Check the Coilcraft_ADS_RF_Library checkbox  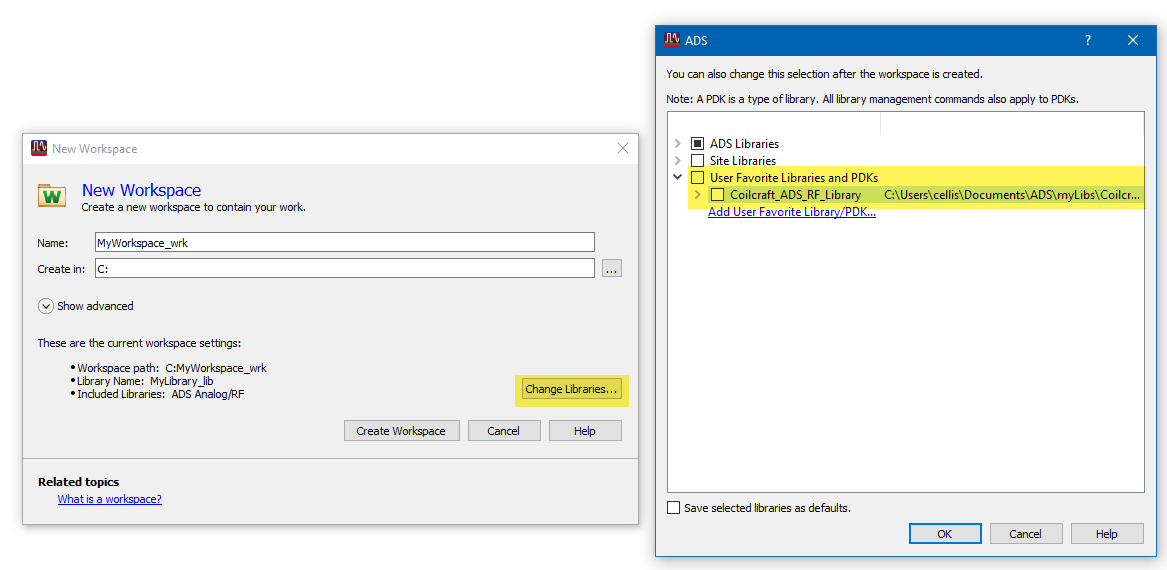pyautogui.click(x=717, y=195)
